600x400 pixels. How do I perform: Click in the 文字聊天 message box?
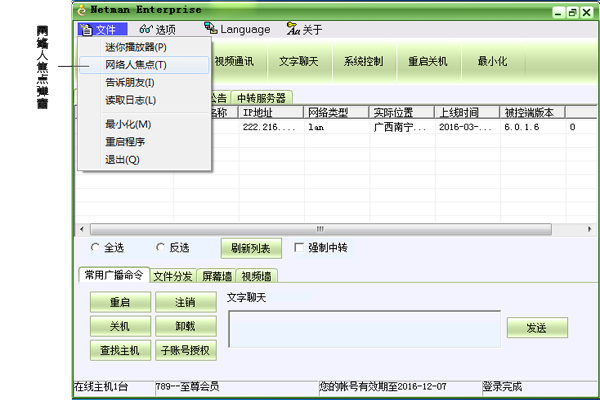coord(364,328)
